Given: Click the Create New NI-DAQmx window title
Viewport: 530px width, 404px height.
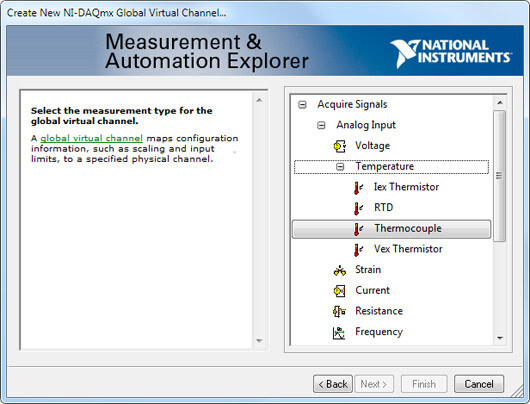Looking at the screenshot, I should click(x=116, y=13).
